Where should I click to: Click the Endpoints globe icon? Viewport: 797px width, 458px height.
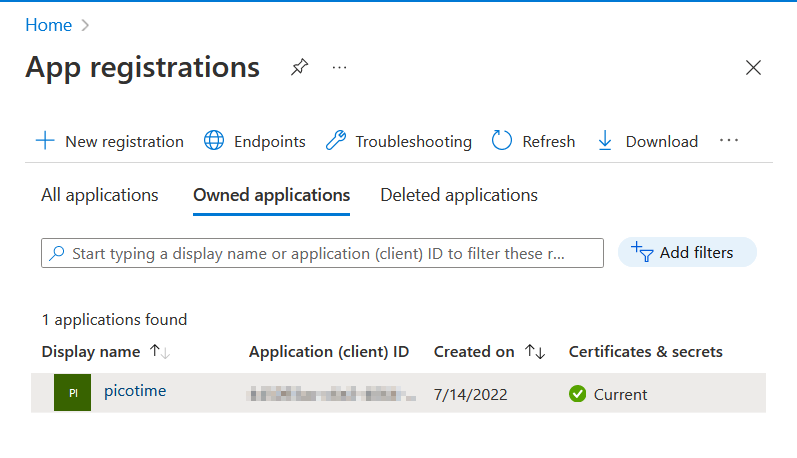(x=214, y=141)
